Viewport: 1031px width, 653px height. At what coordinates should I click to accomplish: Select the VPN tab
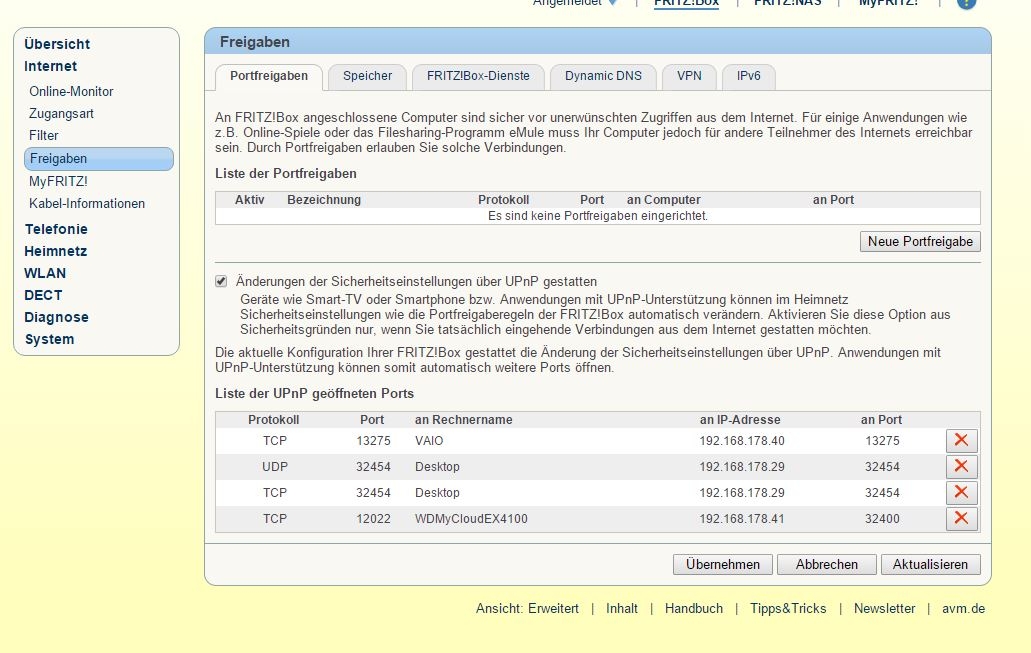689,76
